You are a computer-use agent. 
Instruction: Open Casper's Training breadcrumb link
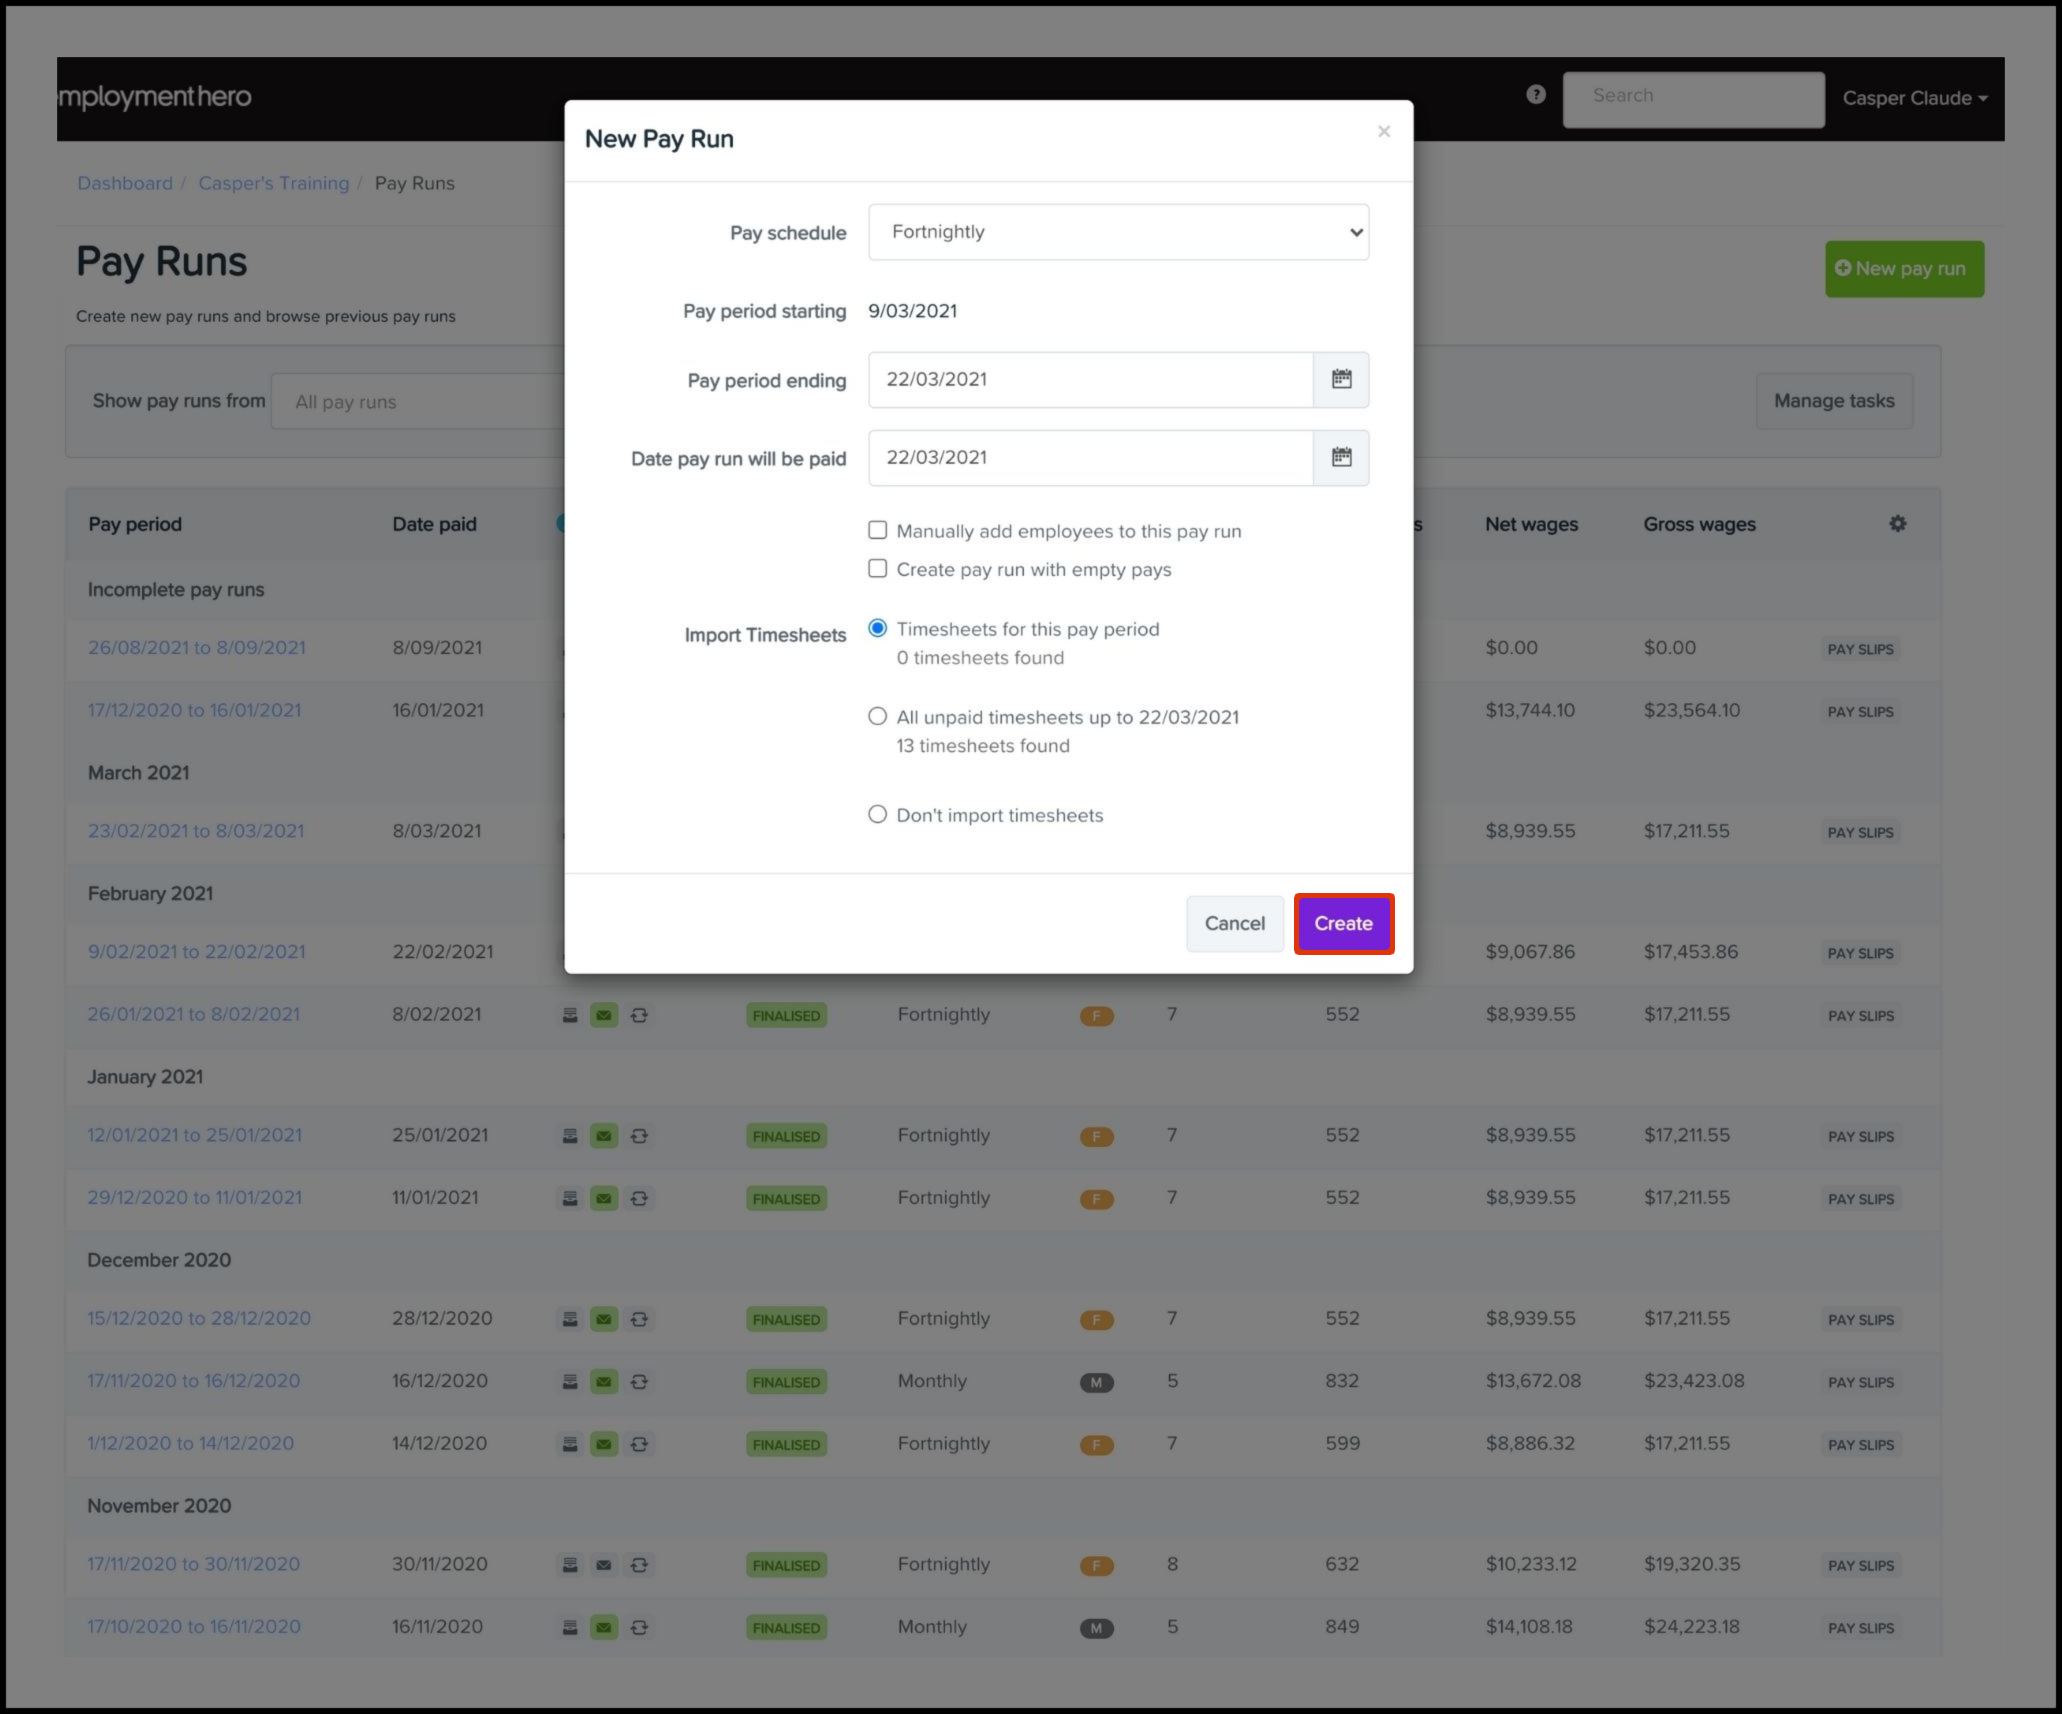273,183
